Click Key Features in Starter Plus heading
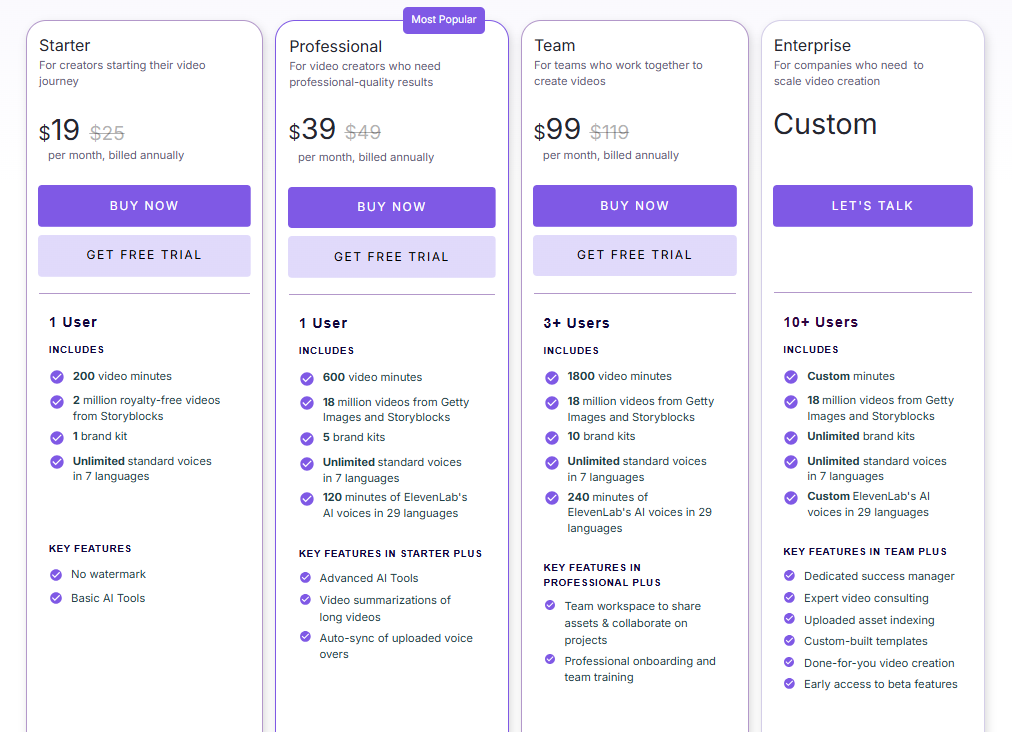This screenshot has width=1012, height=732. [x=390, y=553]
